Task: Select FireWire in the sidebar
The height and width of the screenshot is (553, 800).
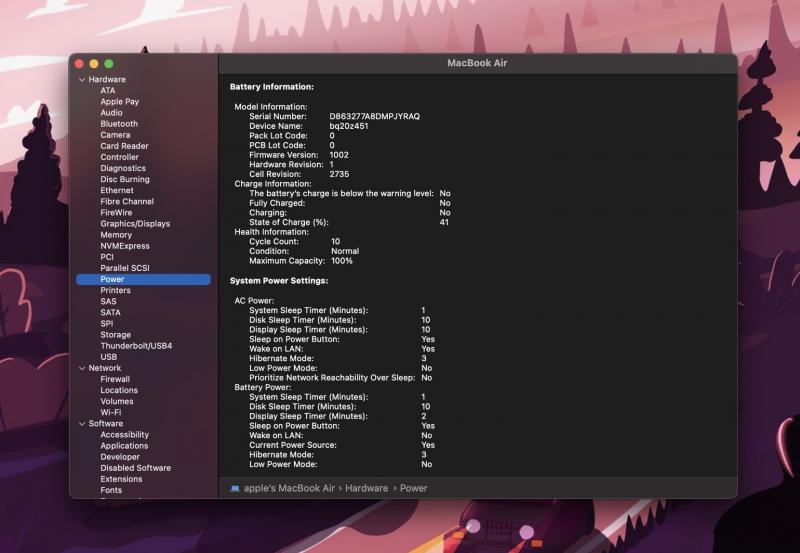Action: [116, 213]
